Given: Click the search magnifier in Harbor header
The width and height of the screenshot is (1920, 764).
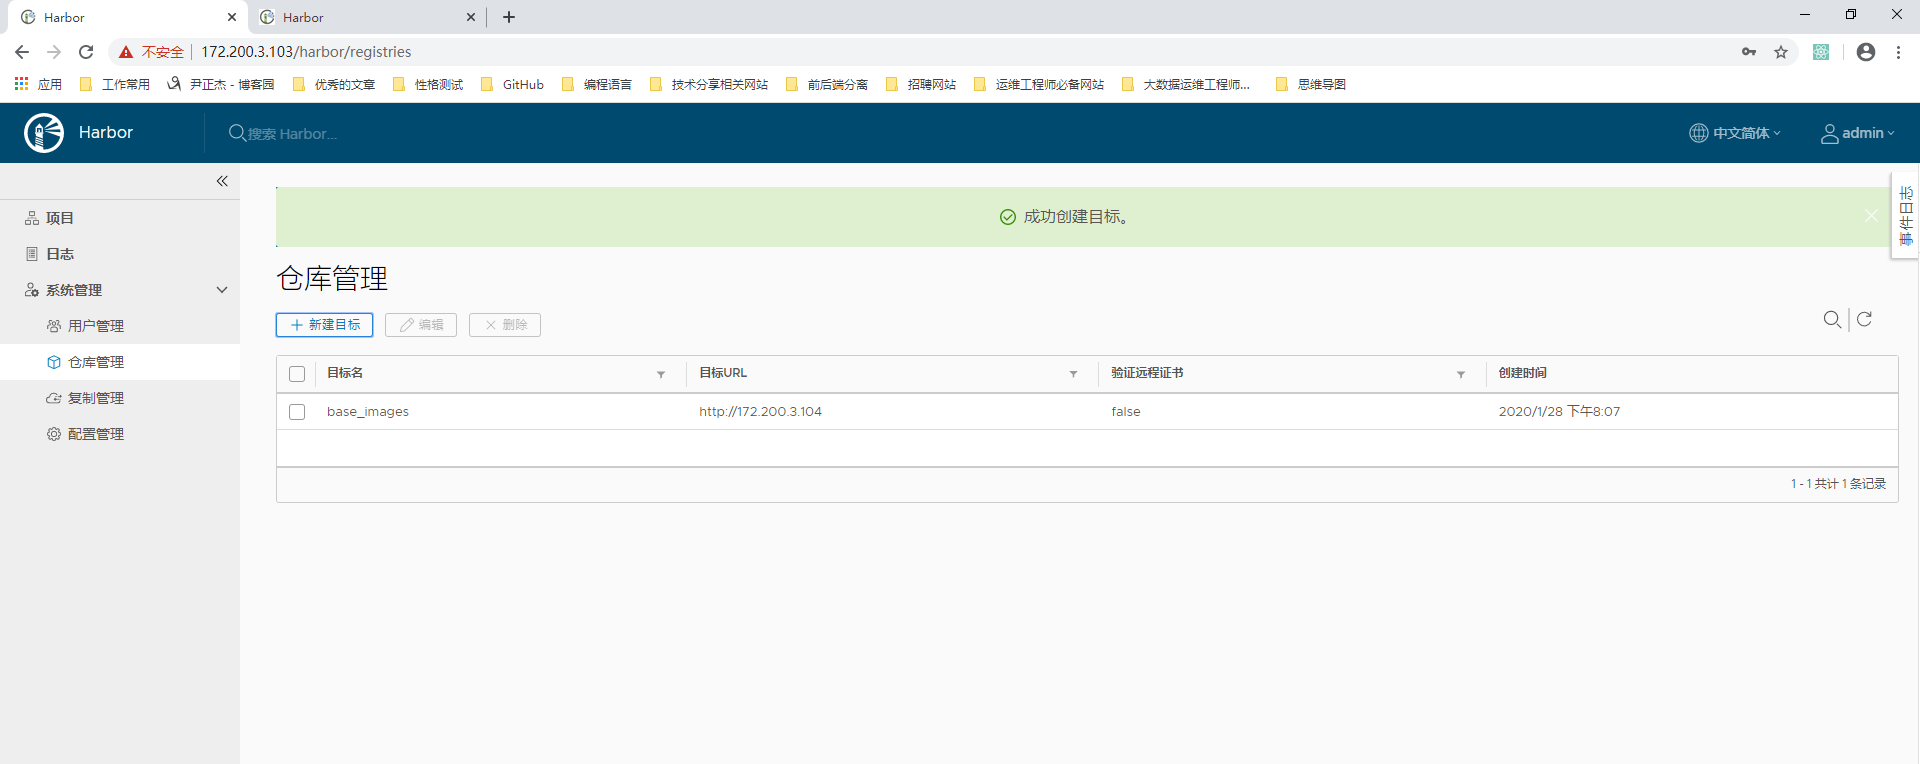Looking at the screenshot, I should click(237, 133).
